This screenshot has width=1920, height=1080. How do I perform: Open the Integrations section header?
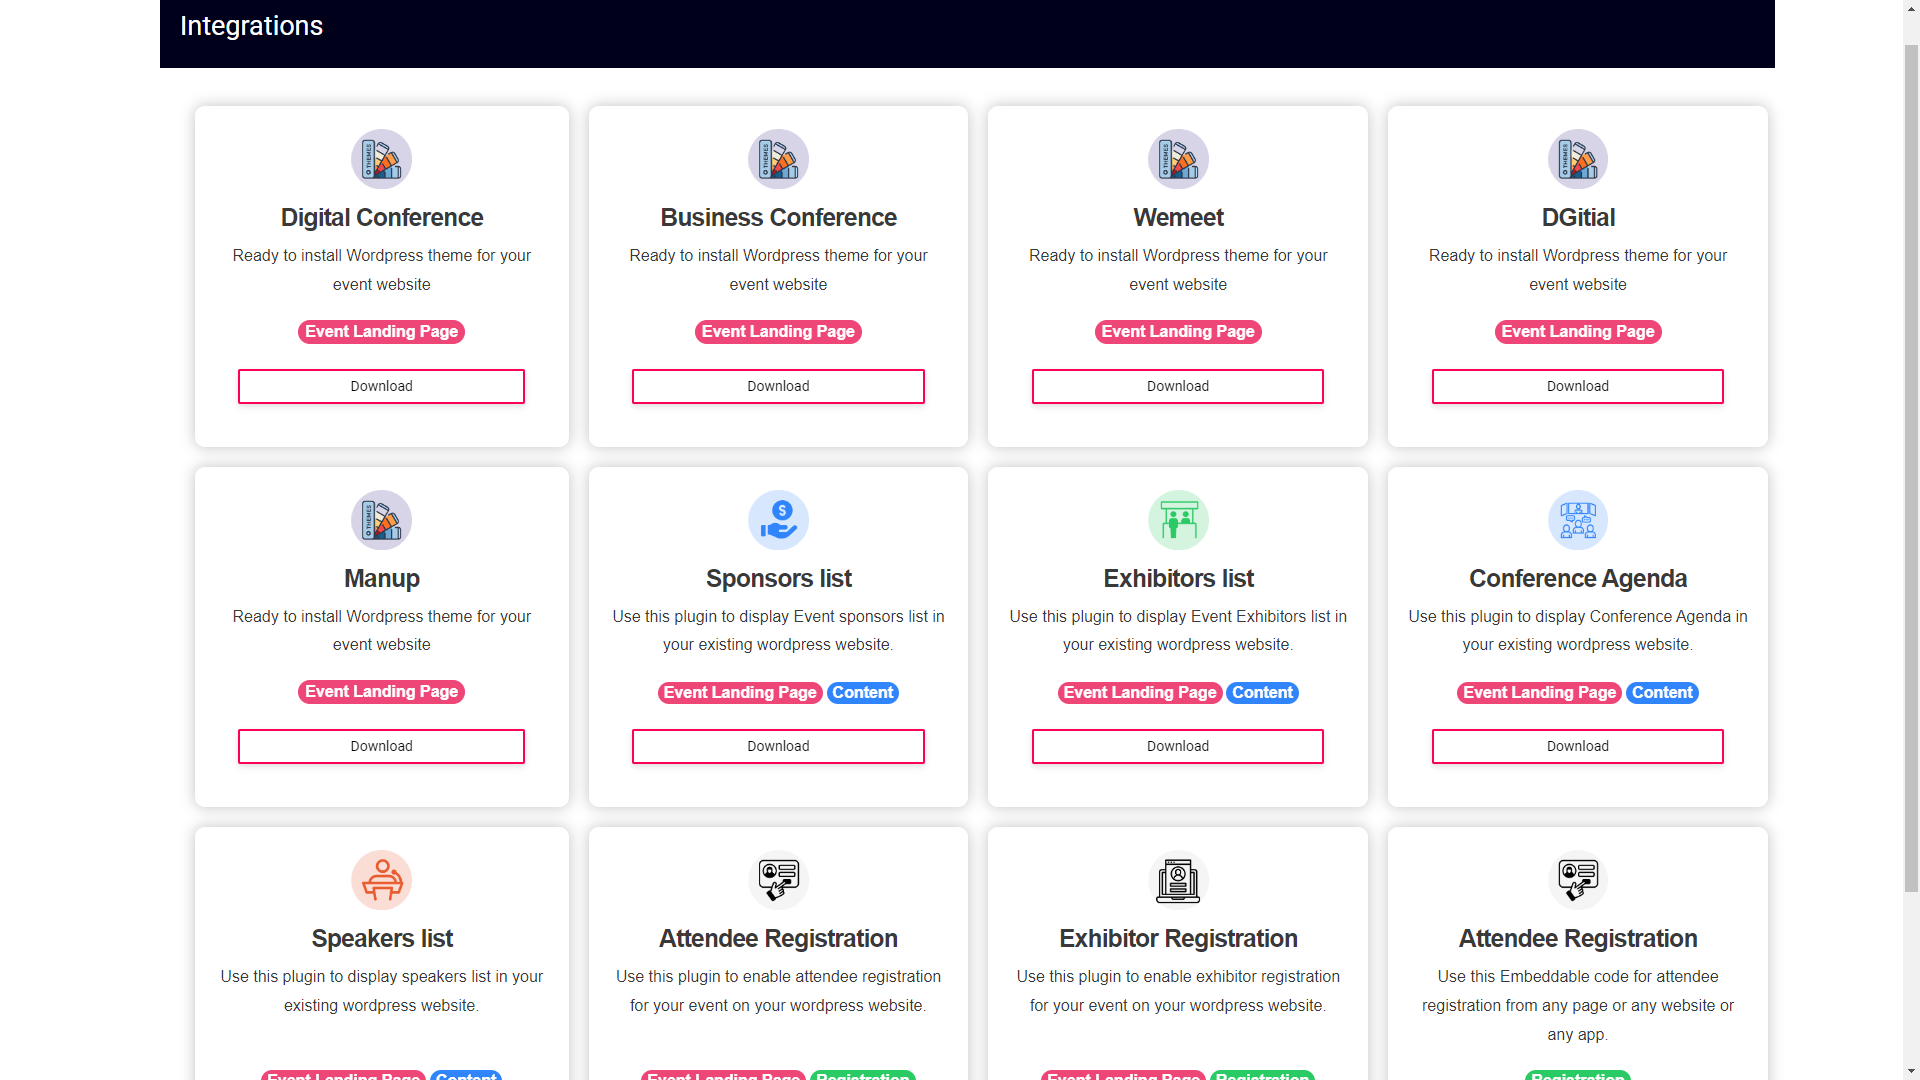click(251, 25)
